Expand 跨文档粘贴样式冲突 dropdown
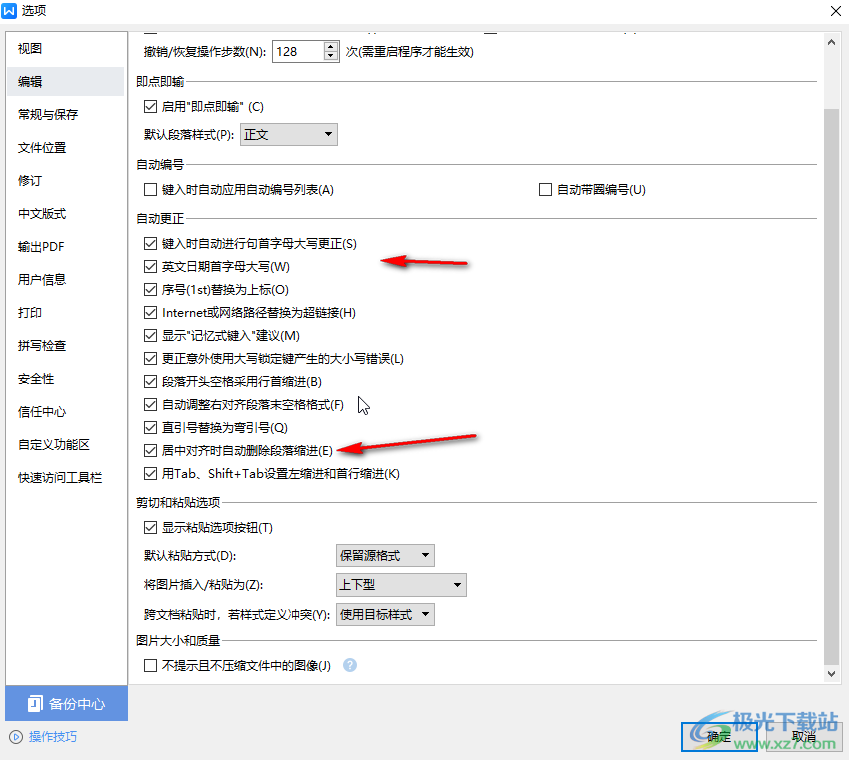The height and width of the screenshot is (760, 849). coord(385,615)
